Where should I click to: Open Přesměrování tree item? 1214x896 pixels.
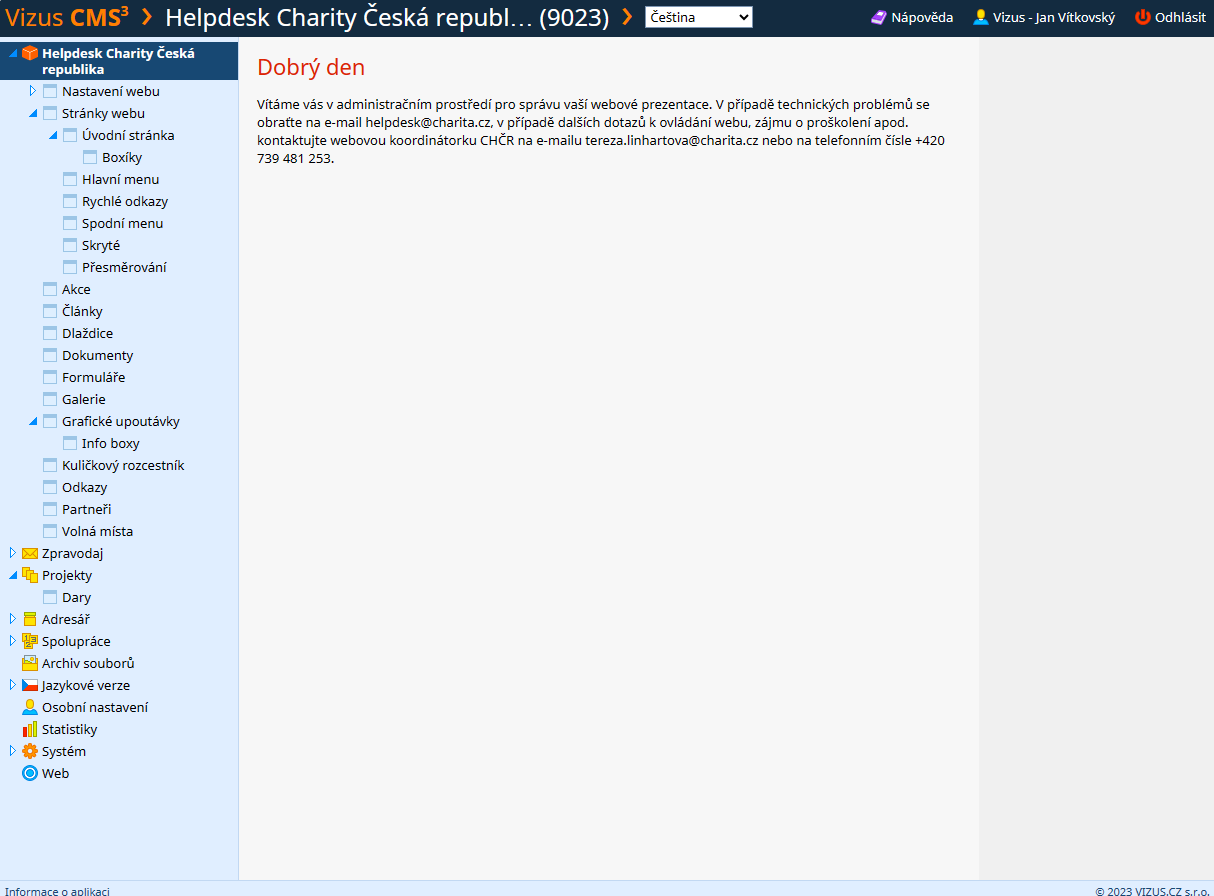click(124, 267)
